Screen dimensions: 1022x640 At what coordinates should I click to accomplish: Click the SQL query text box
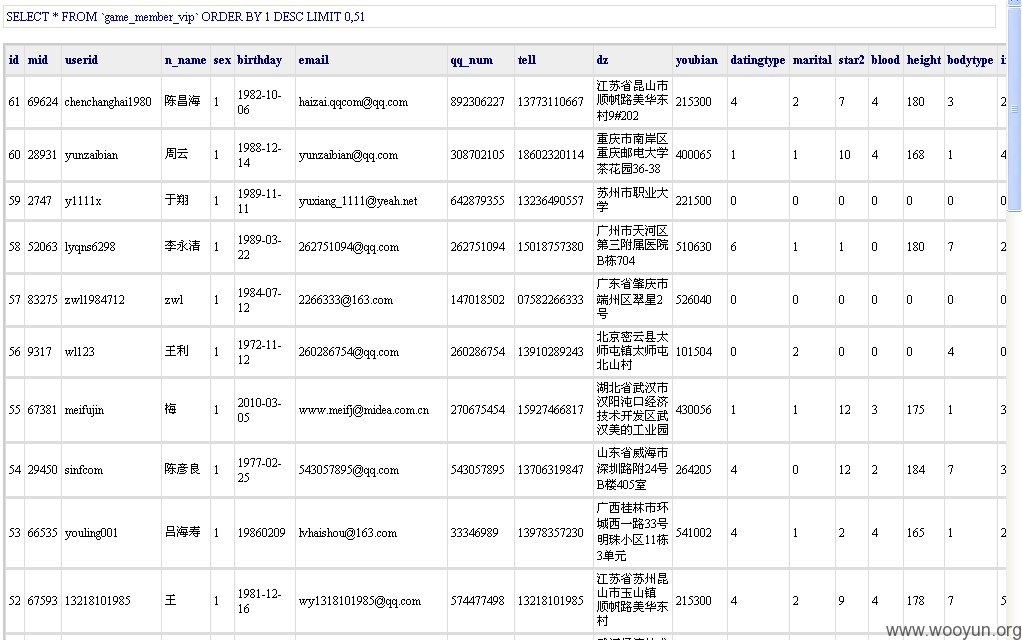(499, 17)
